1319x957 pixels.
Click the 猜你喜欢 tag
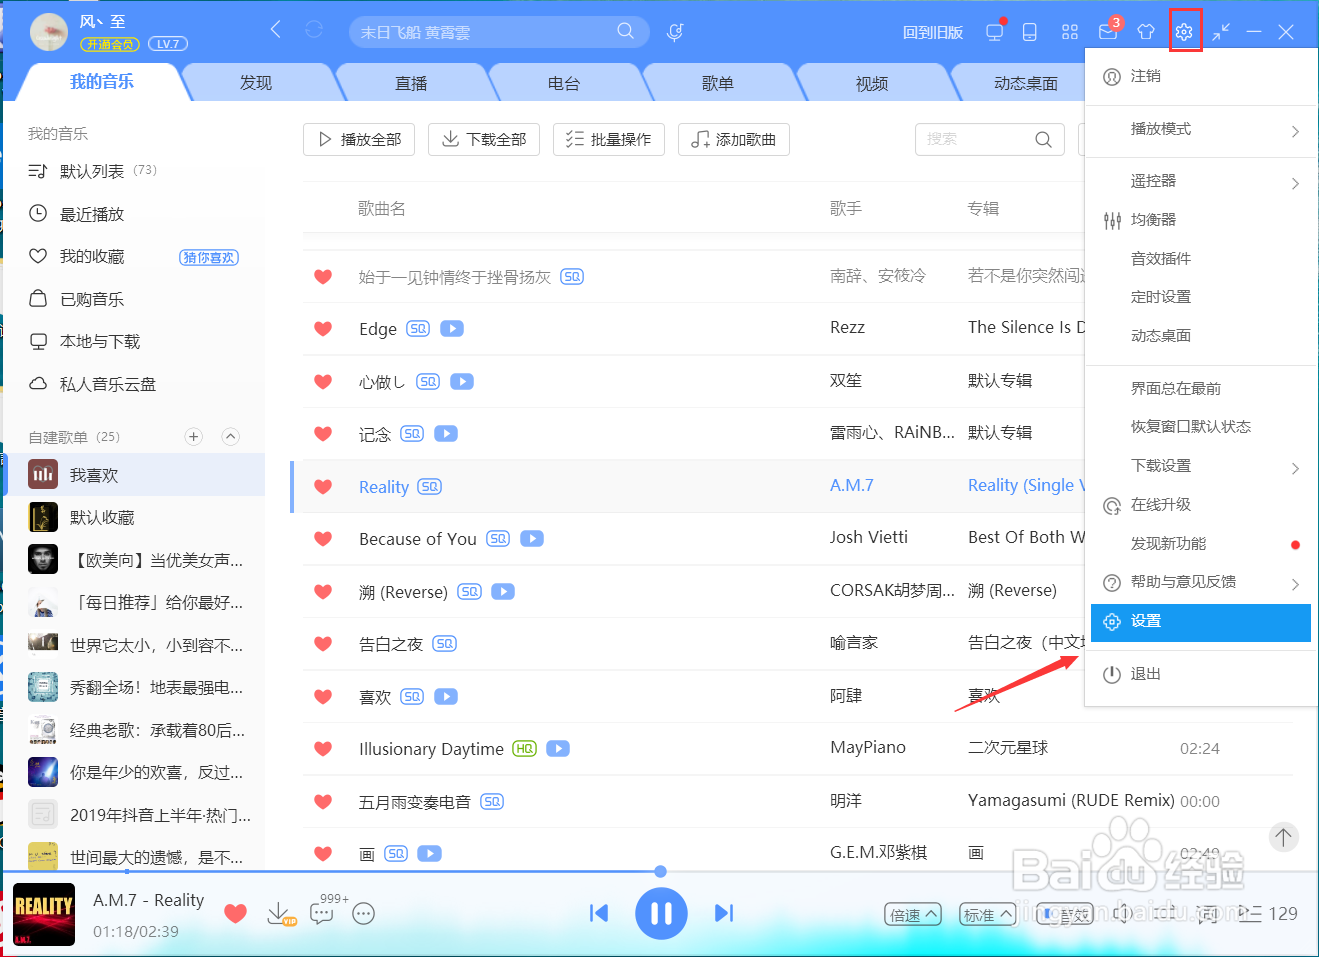(x=209, y=257)
